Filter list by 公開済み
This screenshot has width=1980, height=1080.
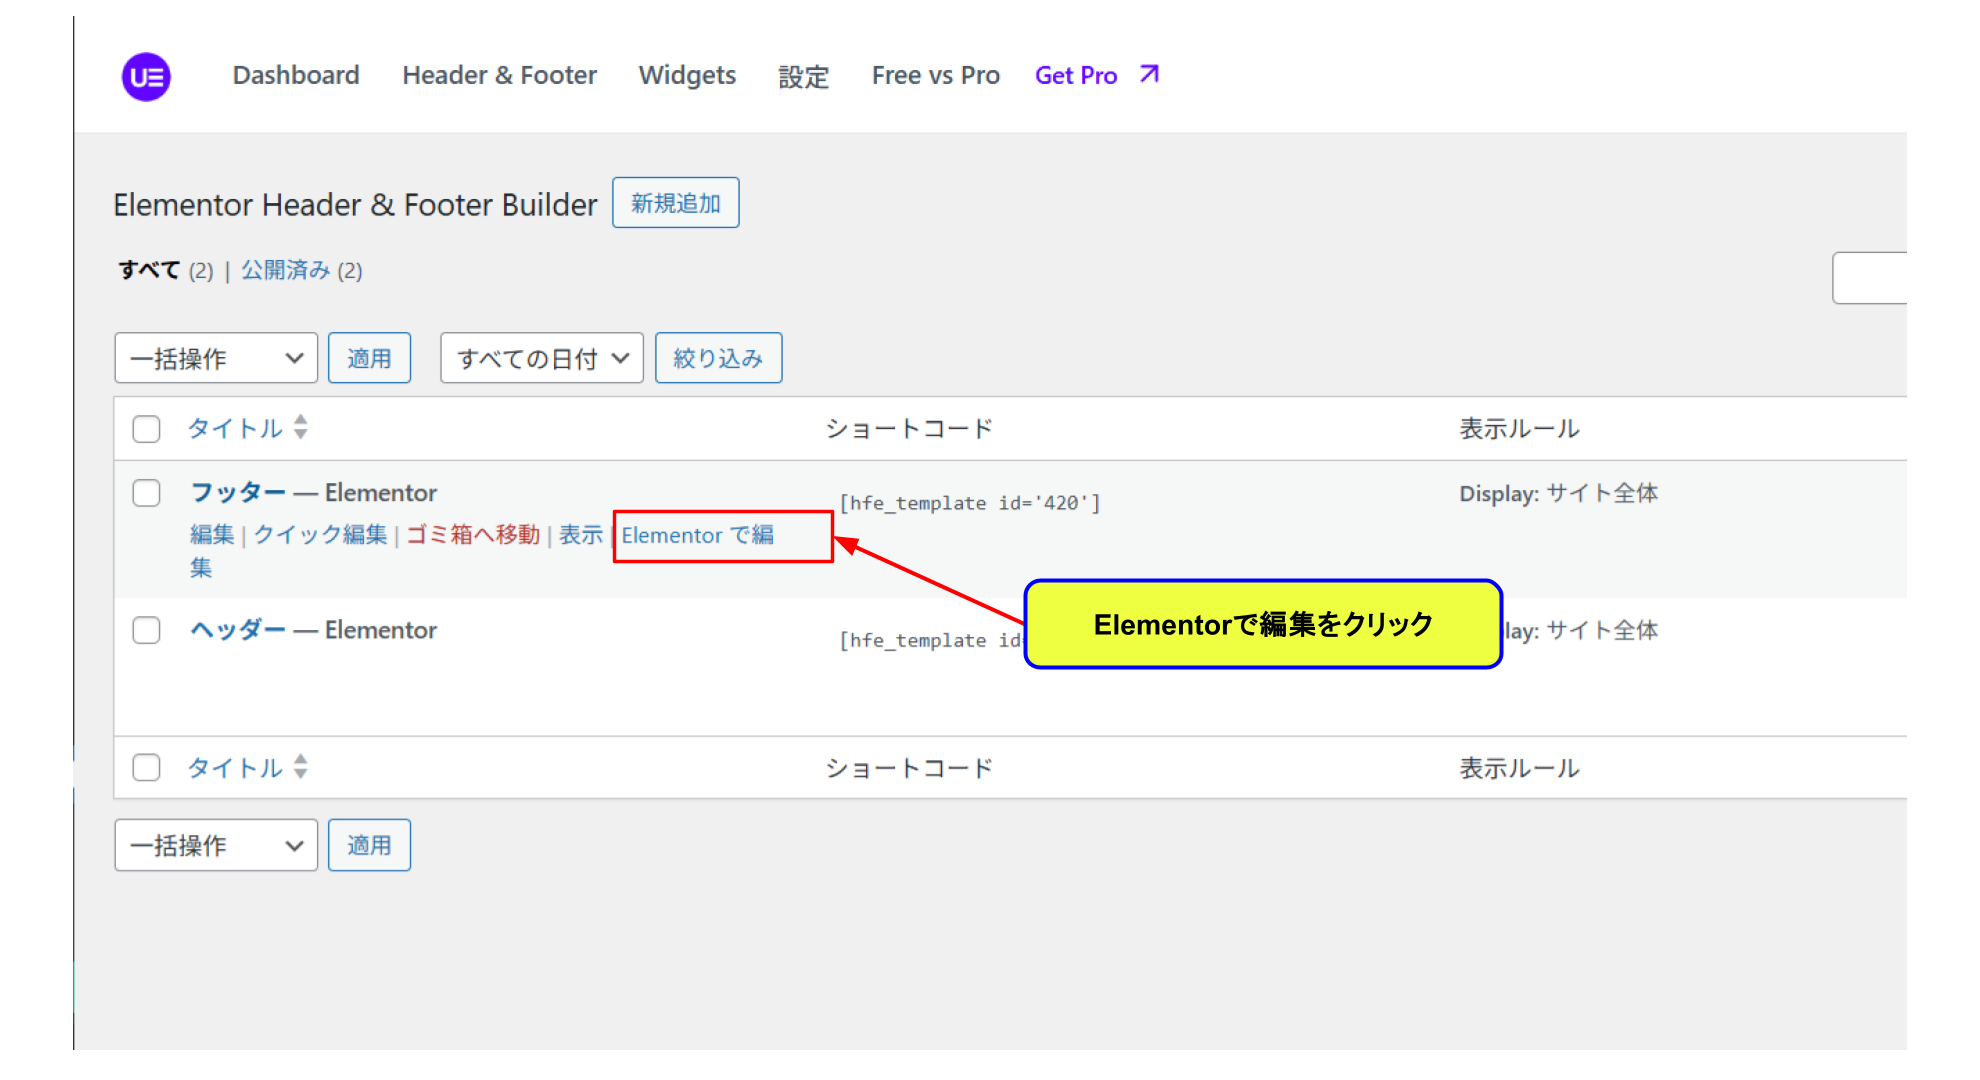click(x=286, y=270)
